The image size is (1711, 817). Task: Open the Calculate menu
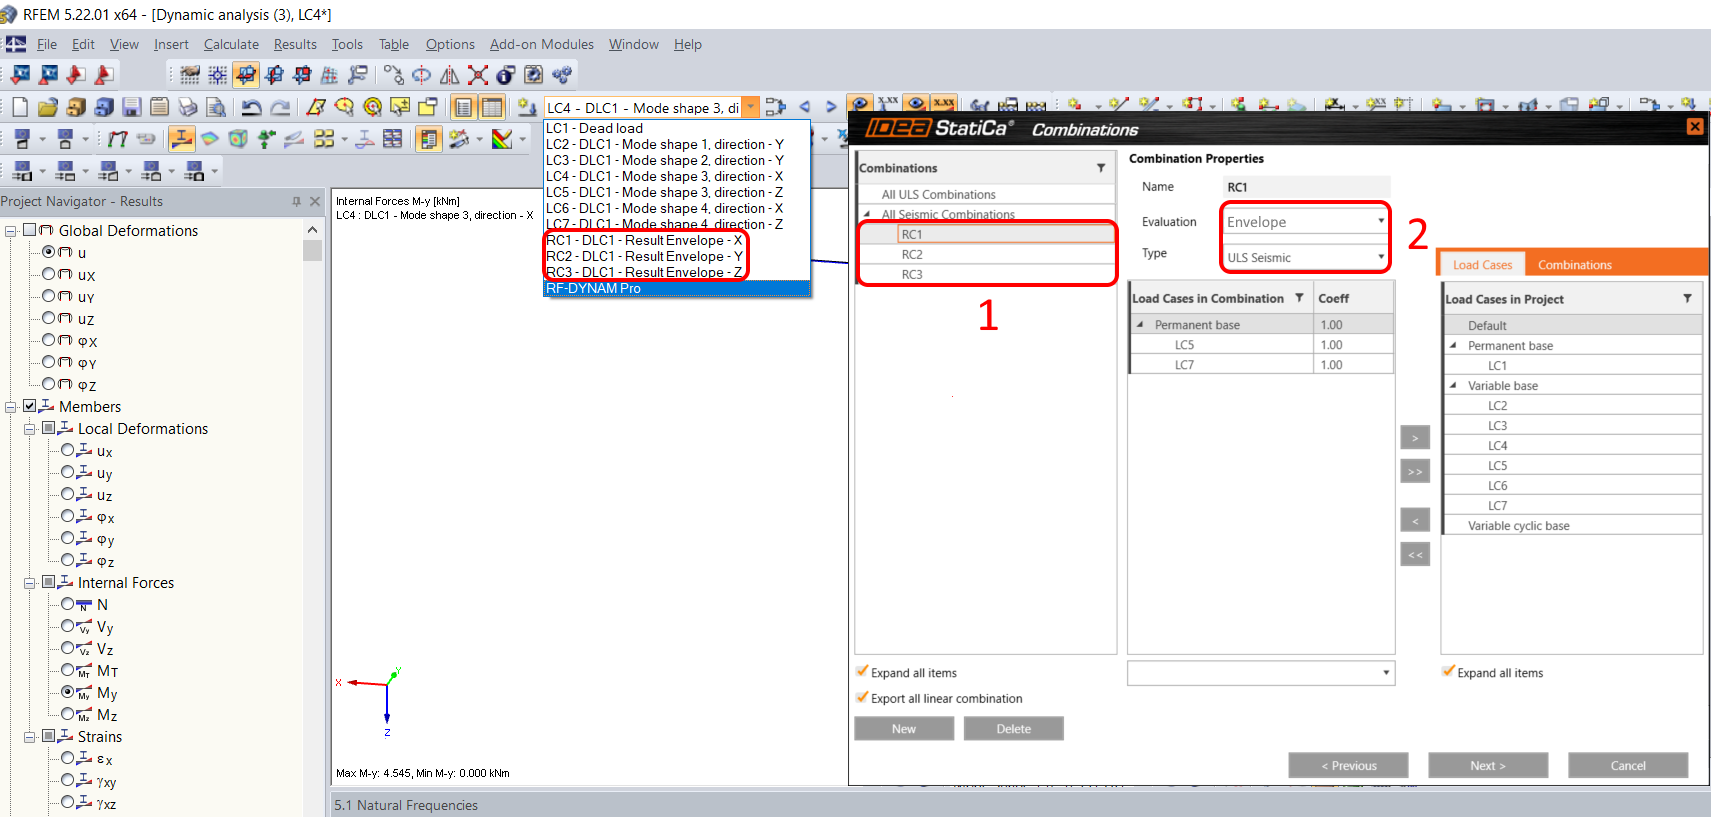point(231,44)
